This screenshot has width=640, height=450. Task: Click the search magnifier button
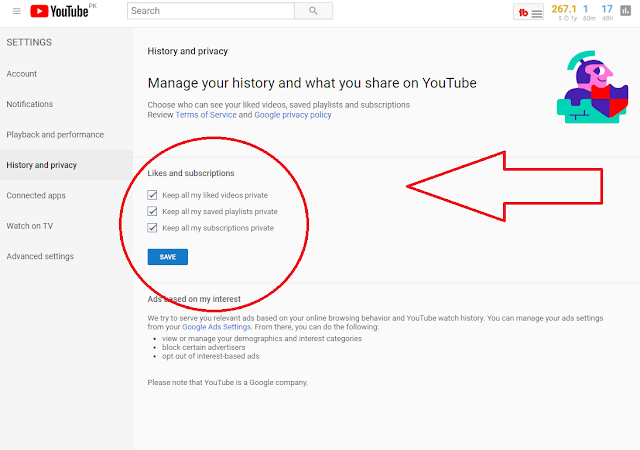(x=313, y=11)
